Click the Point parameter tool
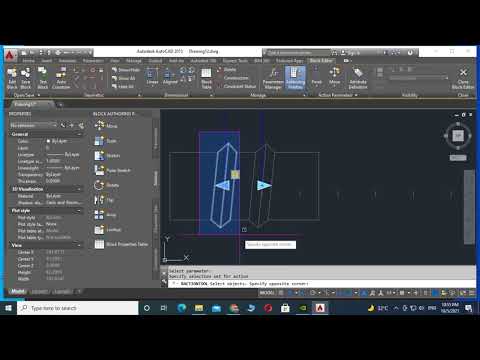 pyautogui.click(x=316, y=77)
